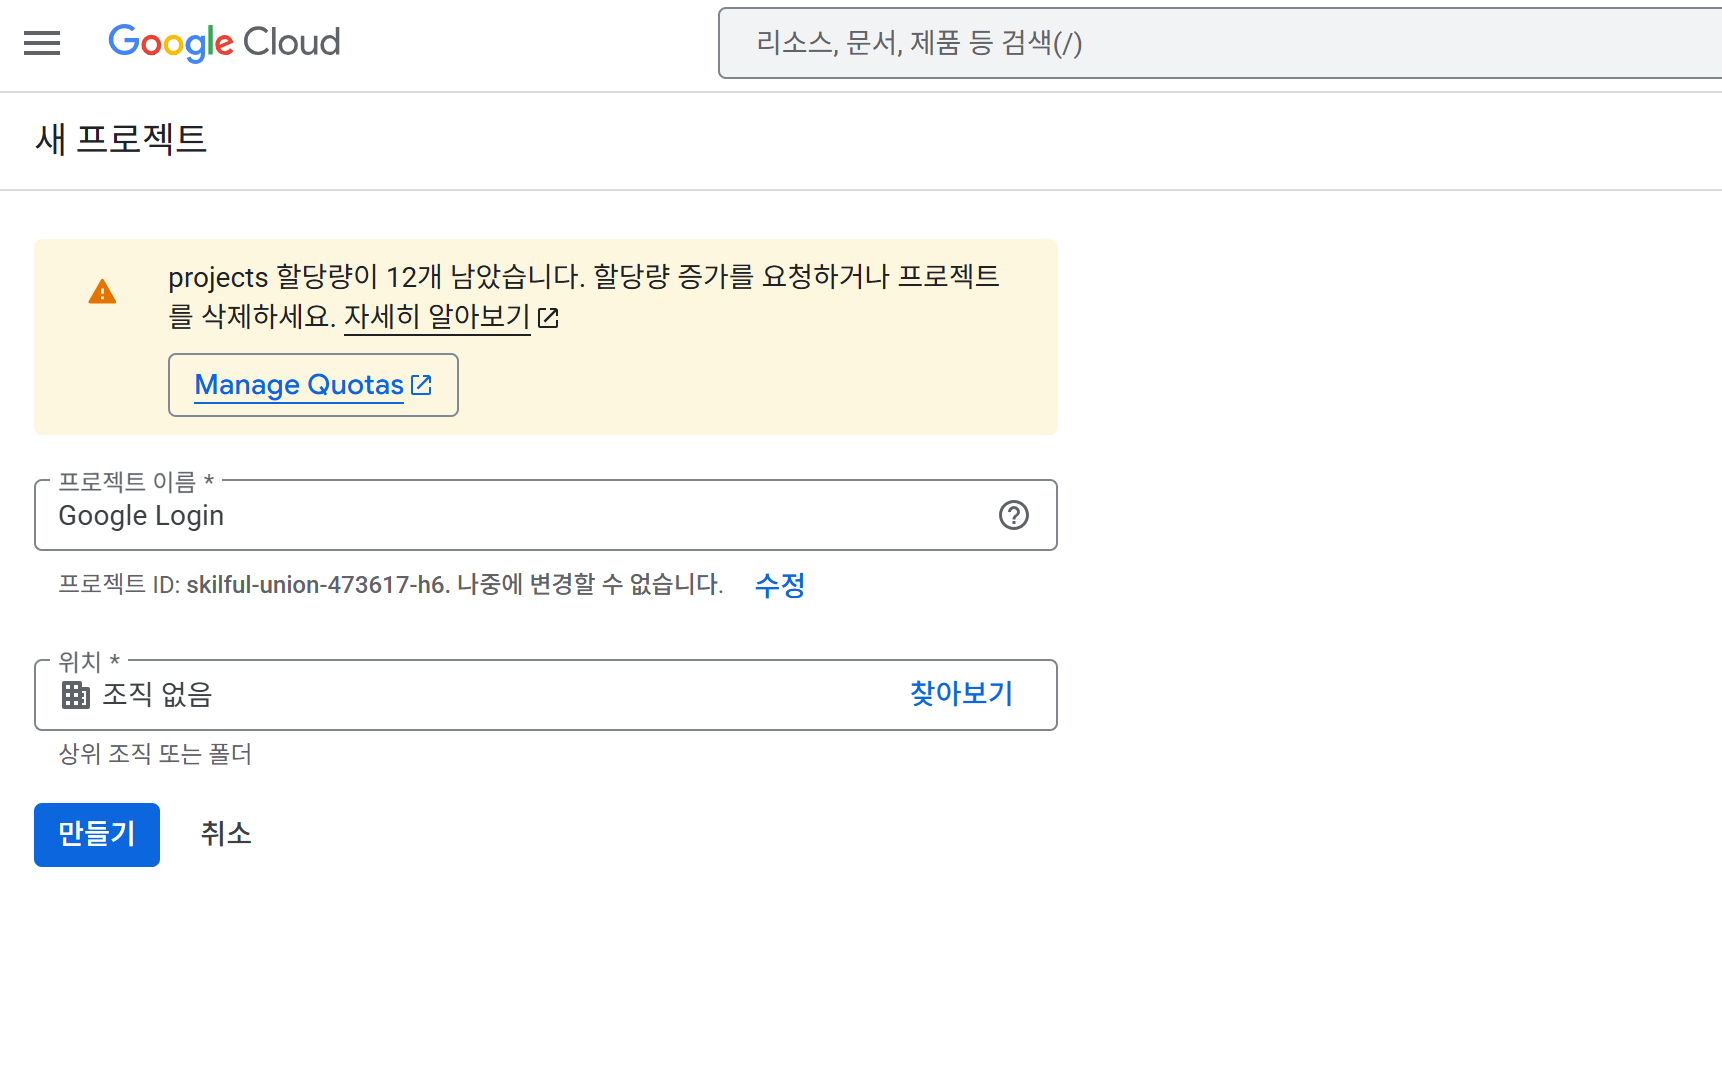This screenshot has width=1722, height=1074.
Task: Click 수정 to edit the project ID
Action: [x=780, y=585]
